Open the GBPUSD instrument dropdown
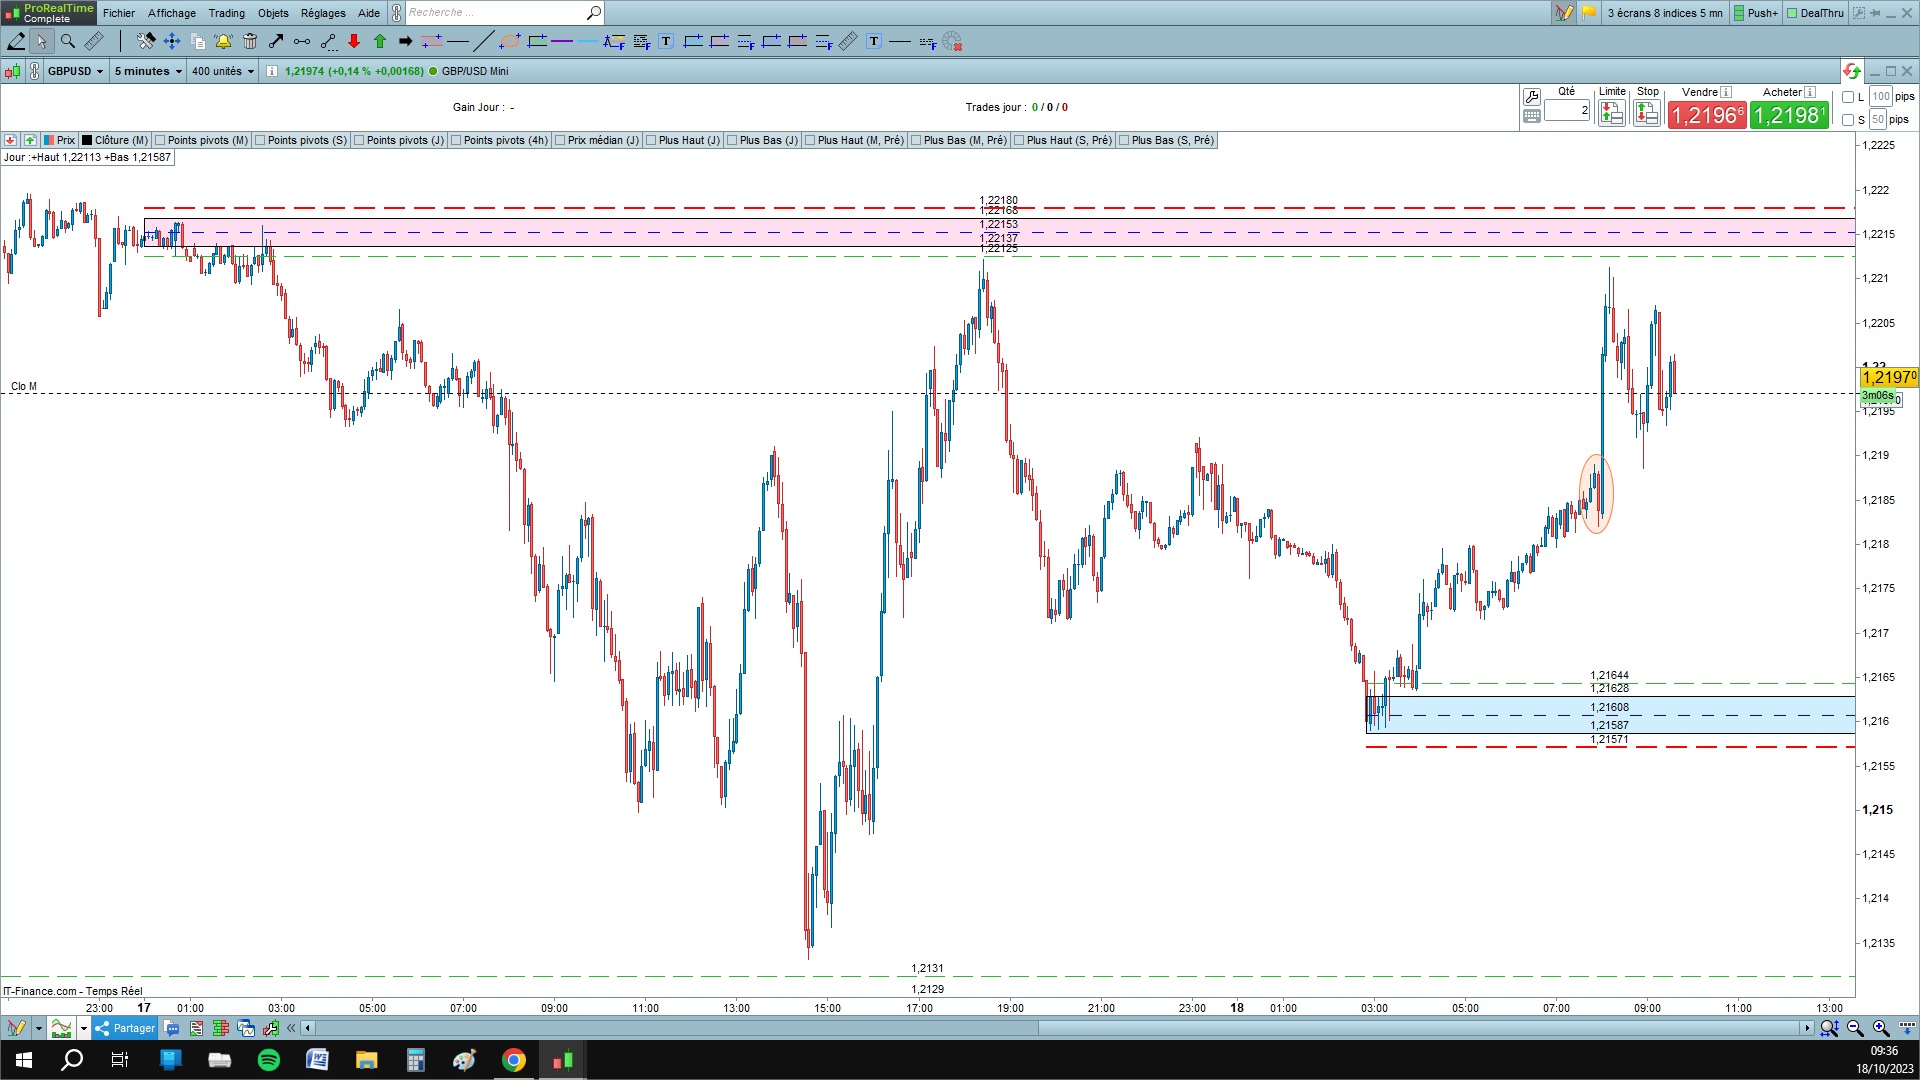This screenshot has width=1920, height=1080. (76, 71)
